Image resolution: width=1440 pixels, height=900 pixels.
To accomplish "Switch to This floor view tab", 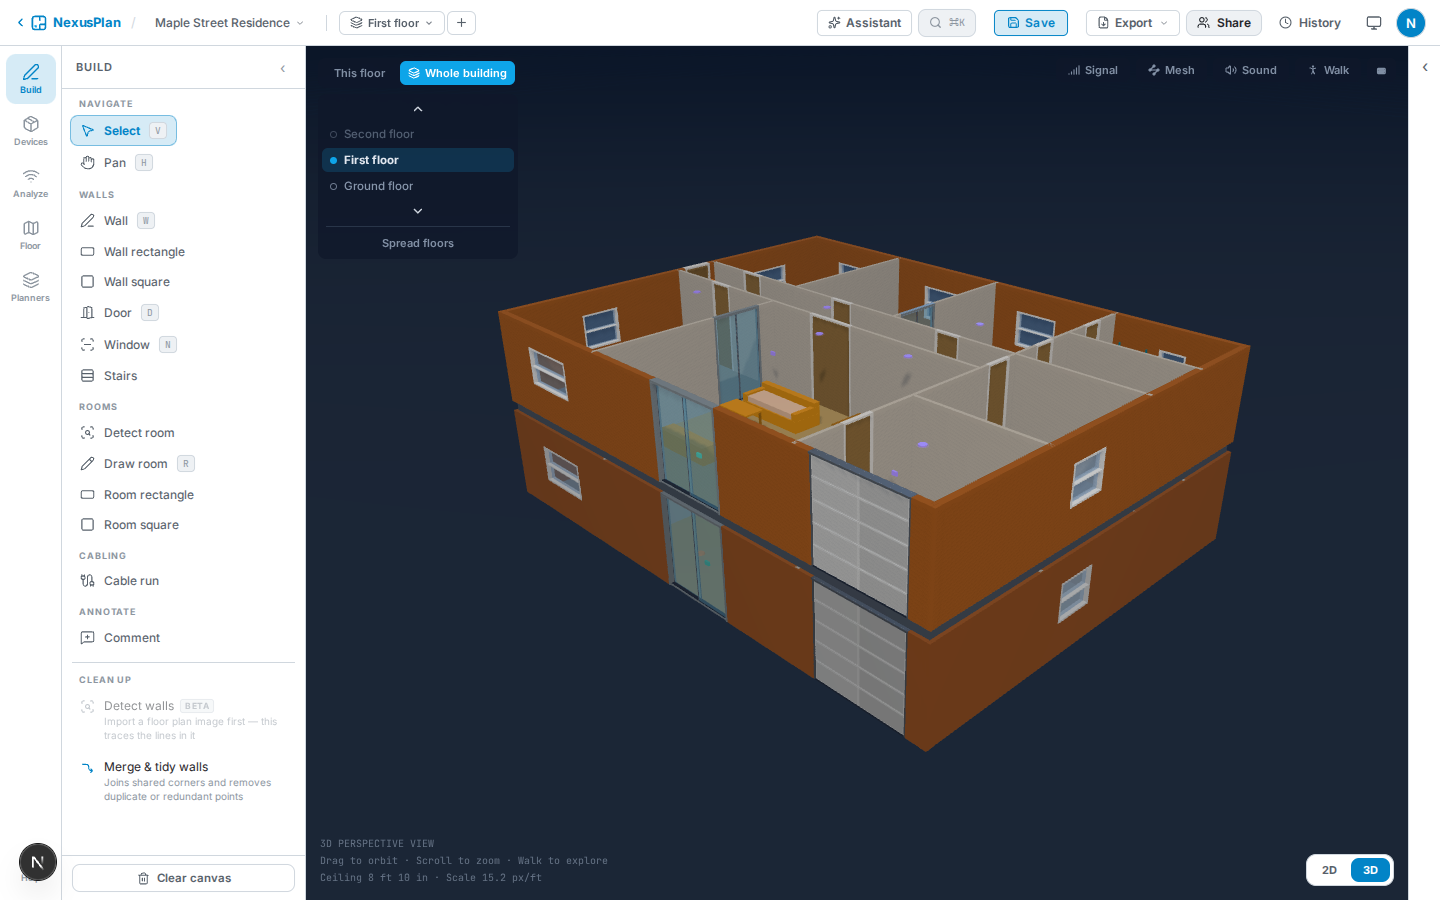I will click(x=359, y=73).
